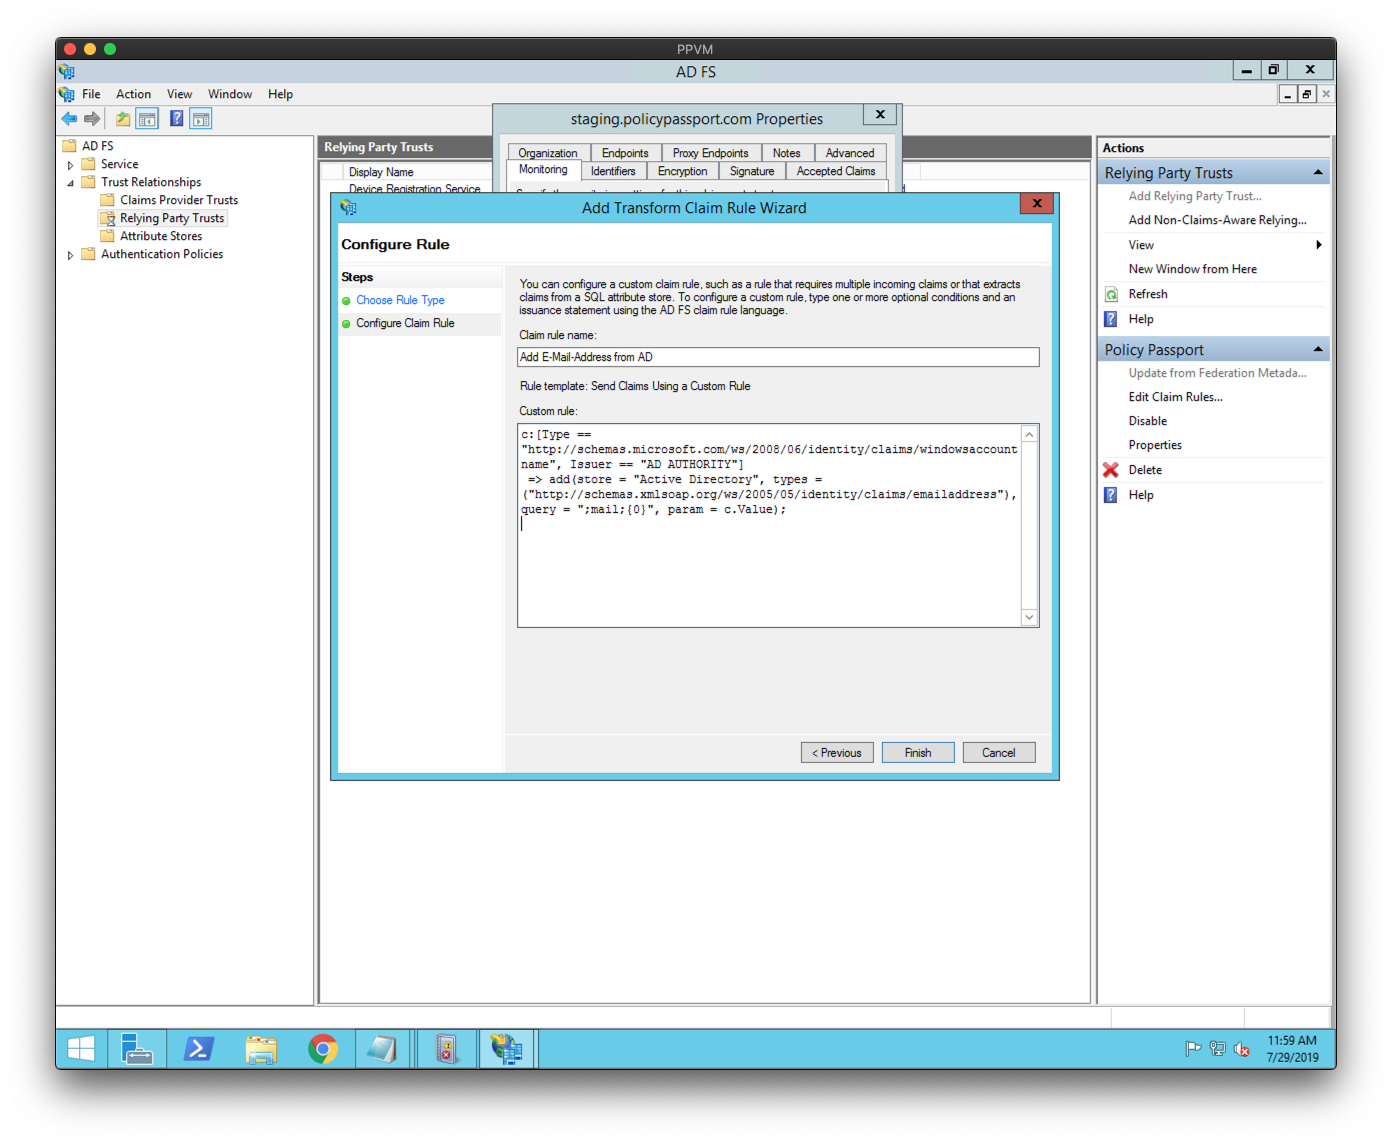
Task: Cancel the Add Transform Claim Rule Wizard
Action: (x=999, y=753)
